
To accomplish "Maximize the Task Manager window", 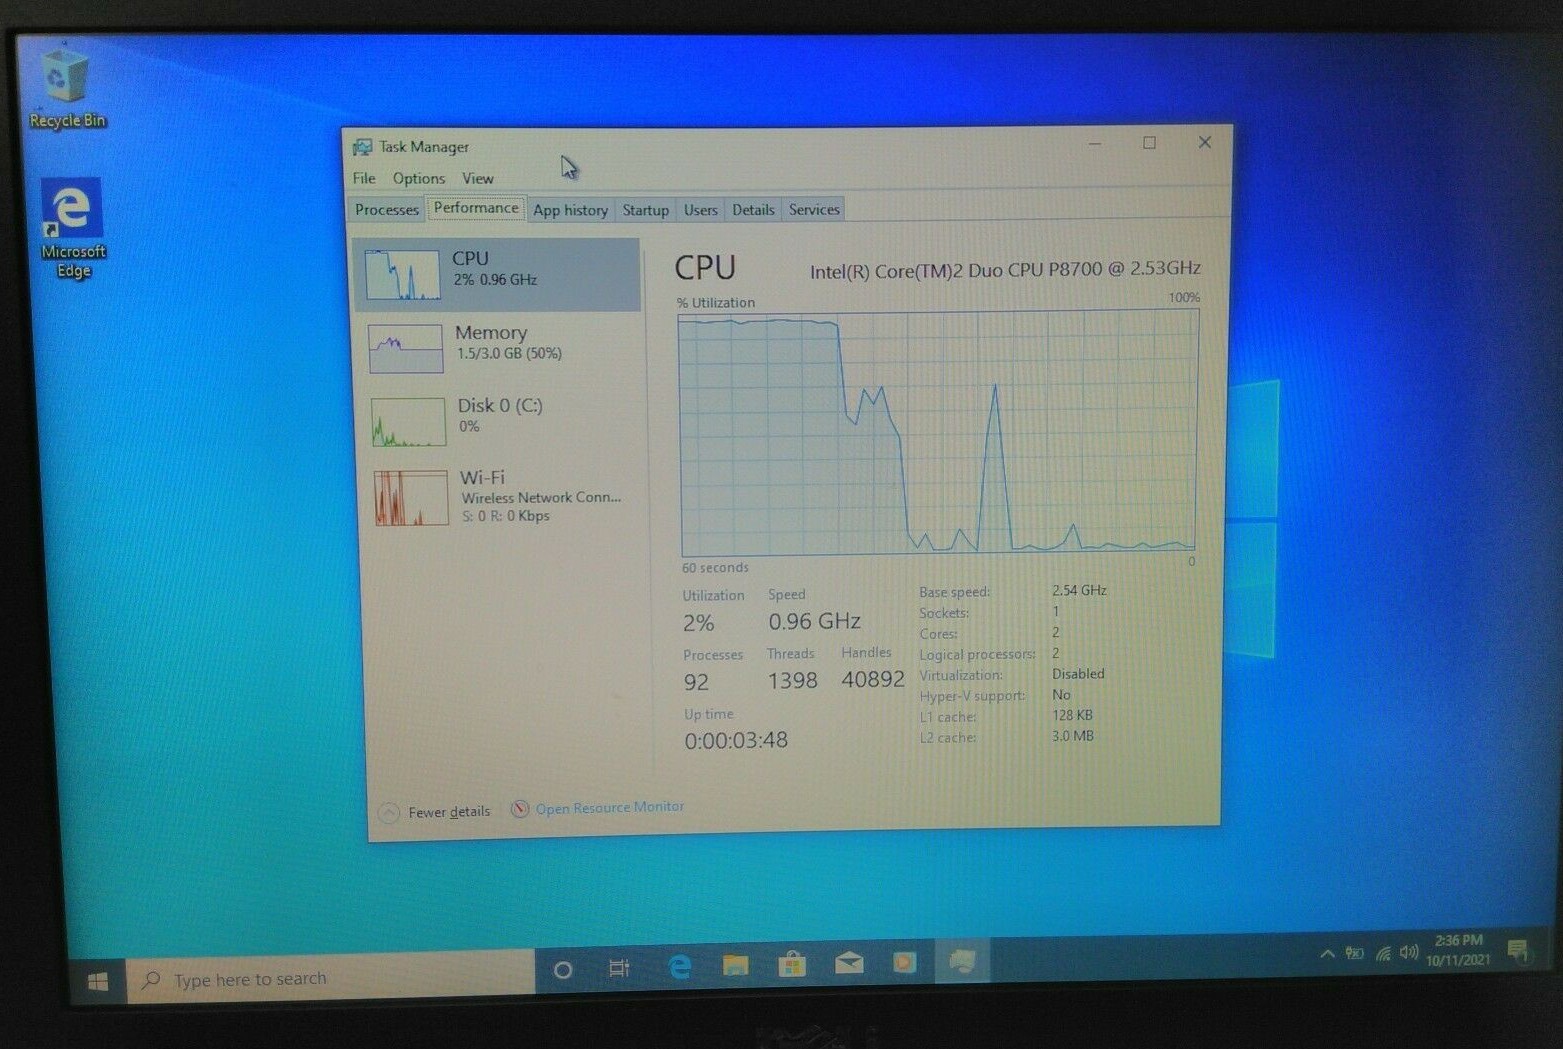I will (x=1149, y=143).
